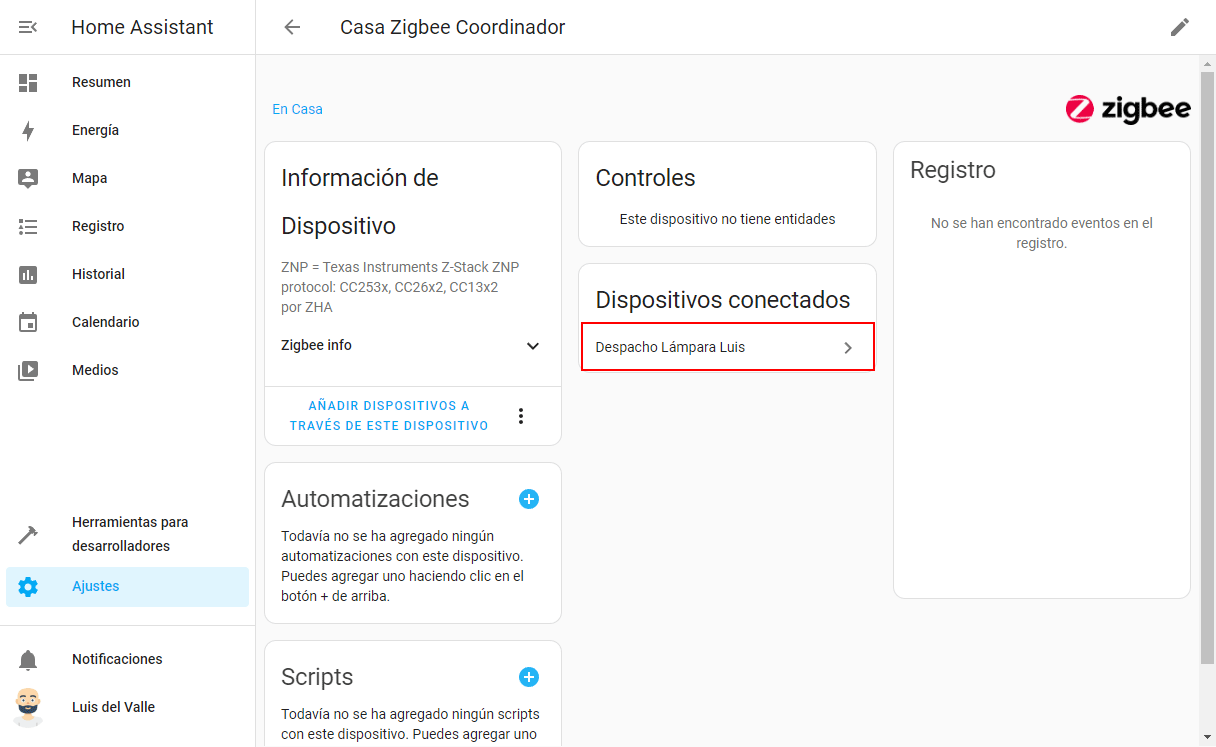This screenshot has height=747, width=1216.
Task: Go to the Mapa view
Action: pyautogui.click(x=89, y=178)
